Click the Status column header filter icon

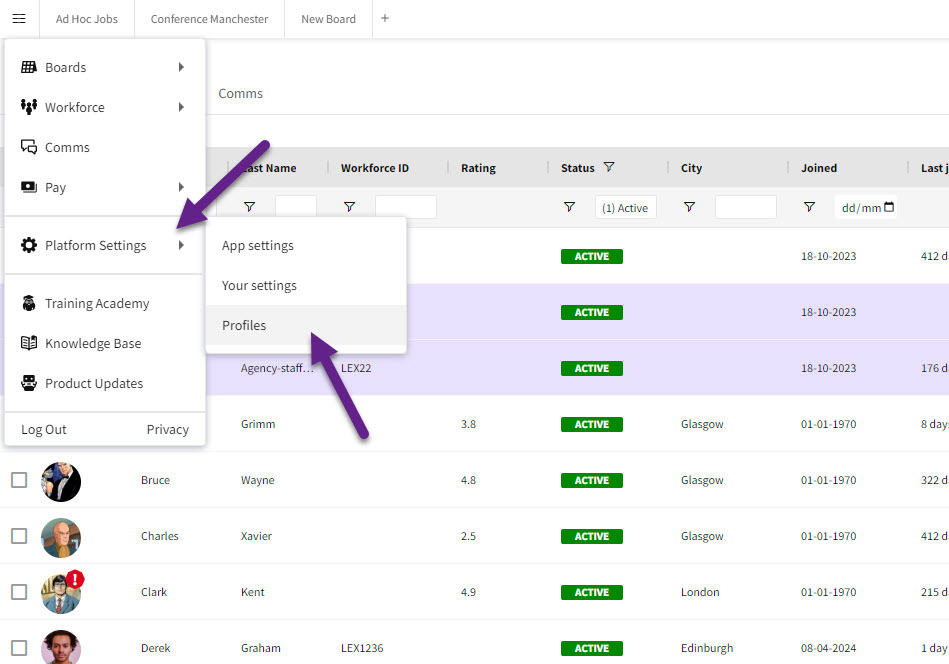coord(609,168)
